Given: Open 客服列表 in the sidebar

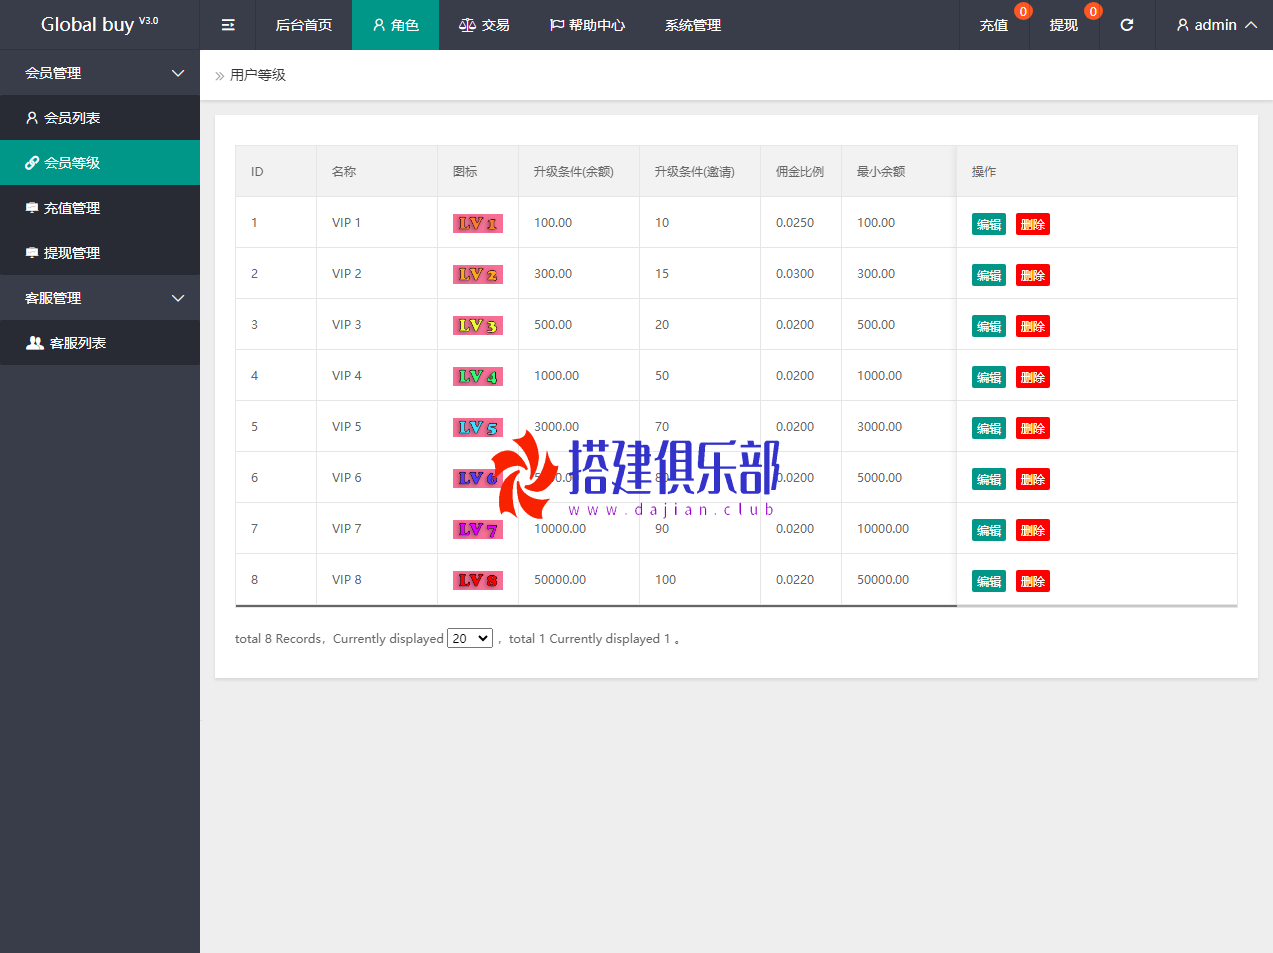Looking at the screenshot, I should [100, 343].
